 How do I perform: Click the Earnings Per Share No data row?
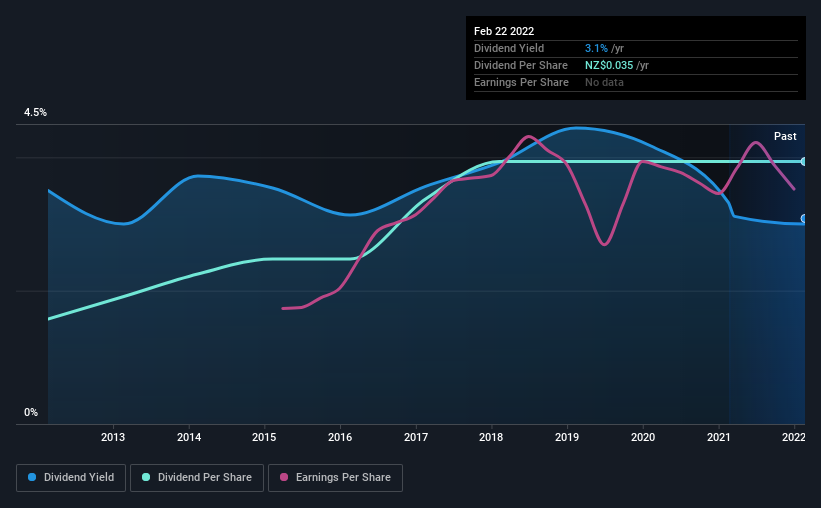pyautogui.click(x=636, y=82)
